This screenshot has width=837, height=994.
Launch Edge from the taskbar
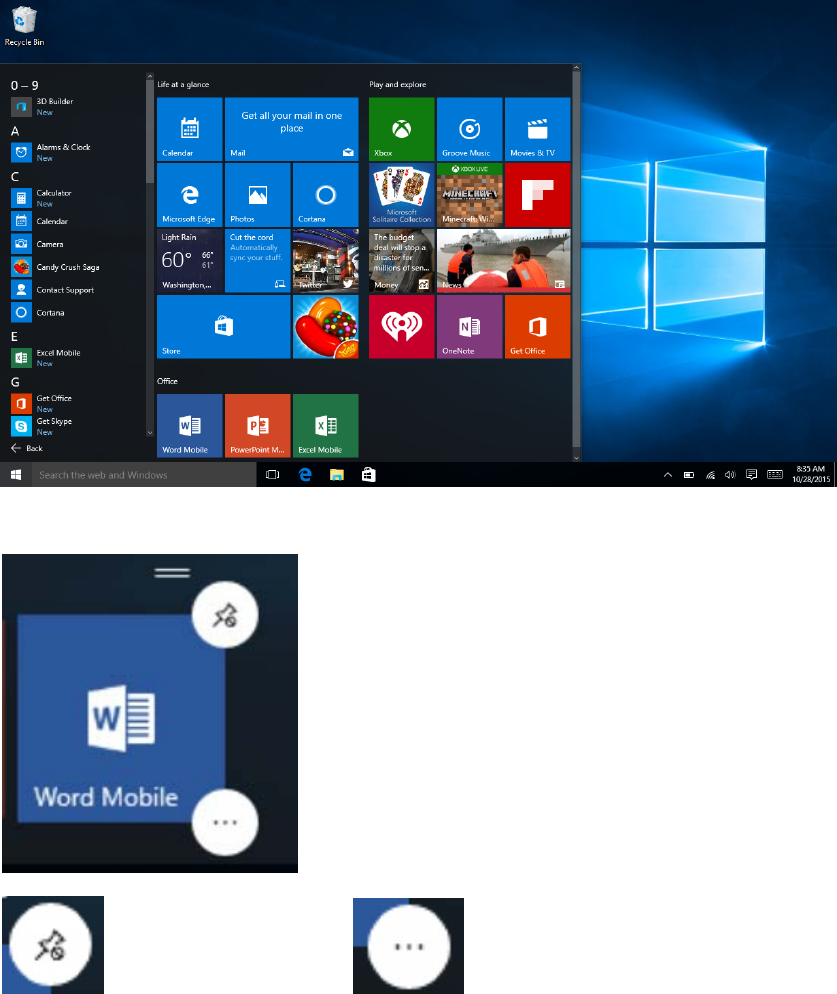click(x=305, y=475)
